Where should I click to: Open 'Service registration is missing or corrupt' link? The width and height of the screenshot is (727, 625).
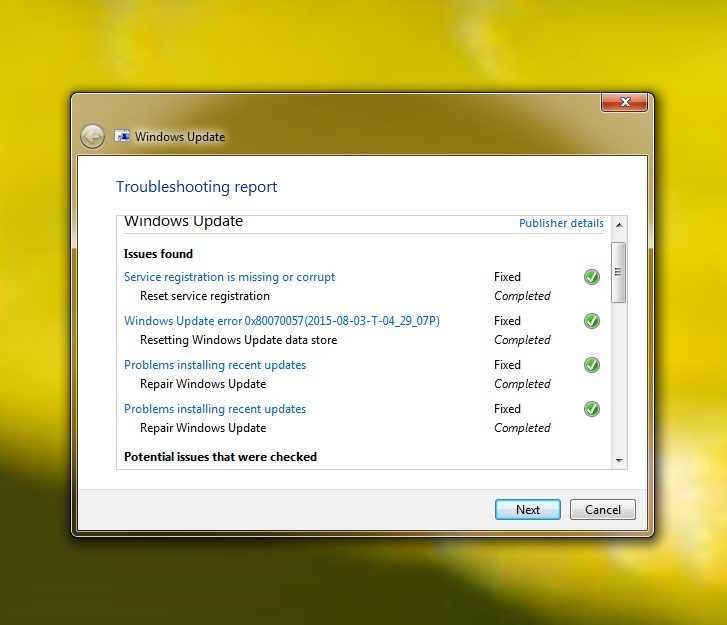(x=230, y=277)
